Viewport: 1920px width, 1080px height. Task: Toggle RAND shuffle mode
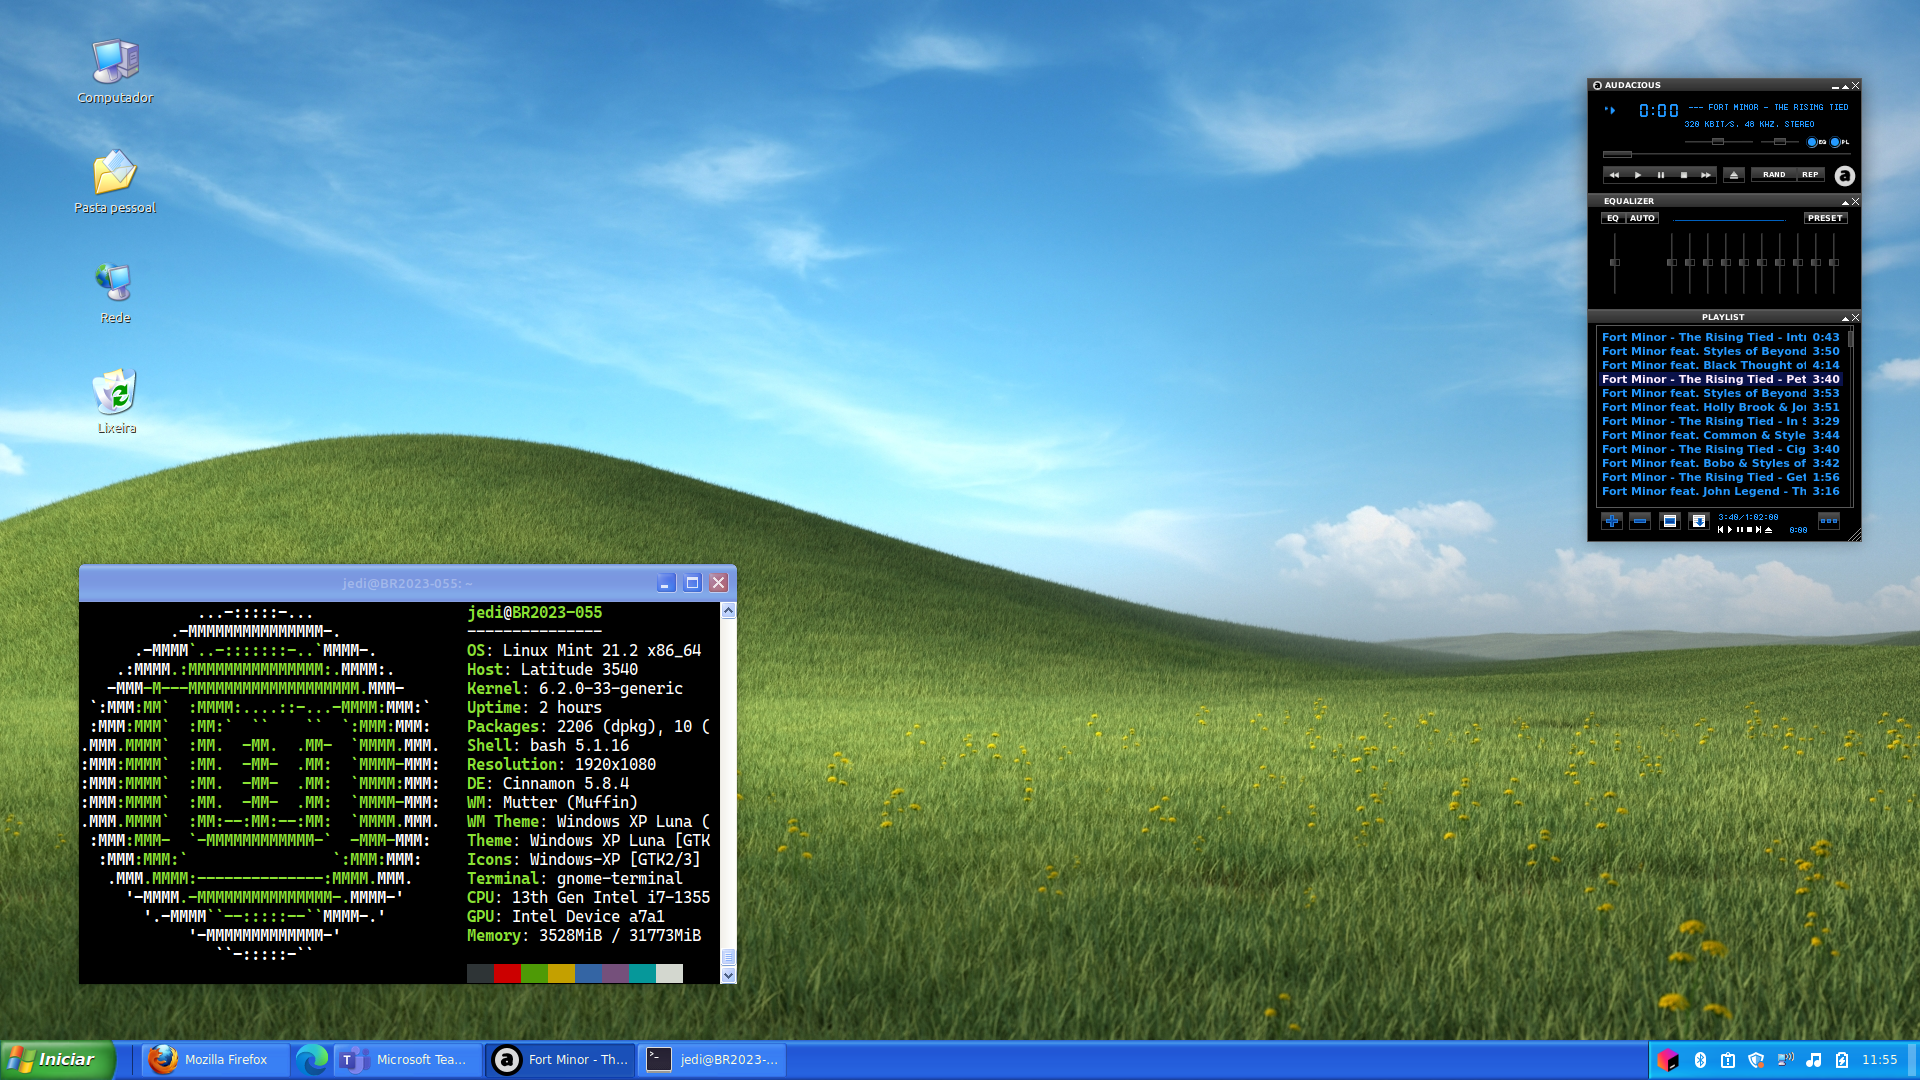coord(1774,174)
